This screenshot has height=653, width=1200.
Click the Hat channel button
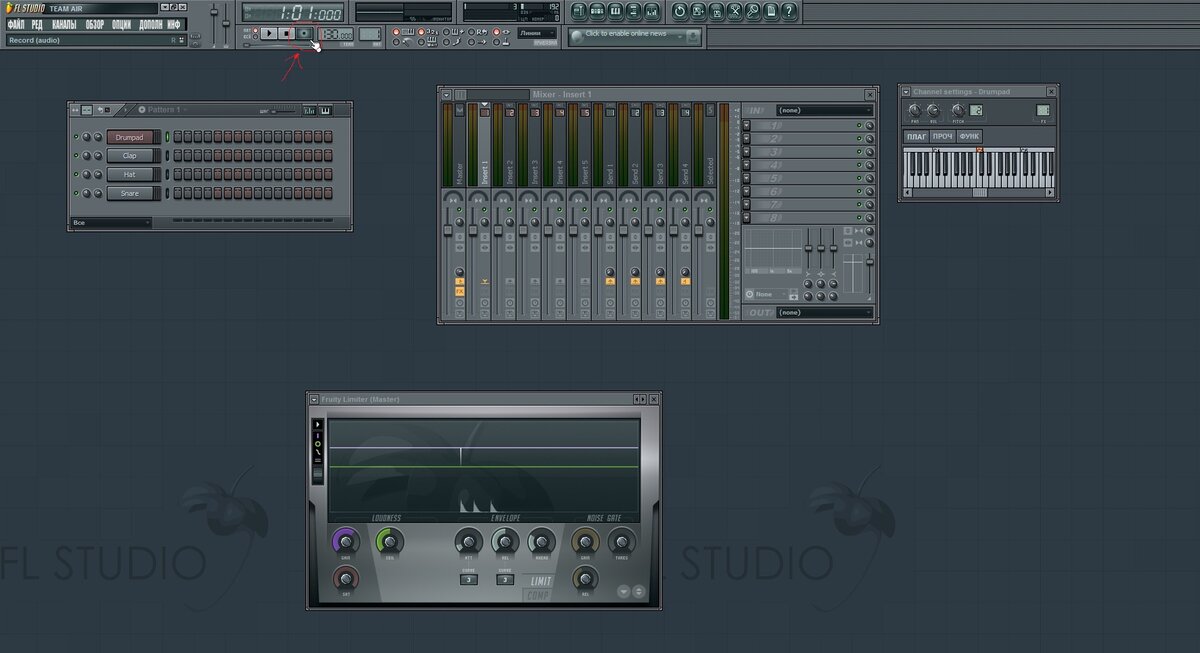point(130,175)
